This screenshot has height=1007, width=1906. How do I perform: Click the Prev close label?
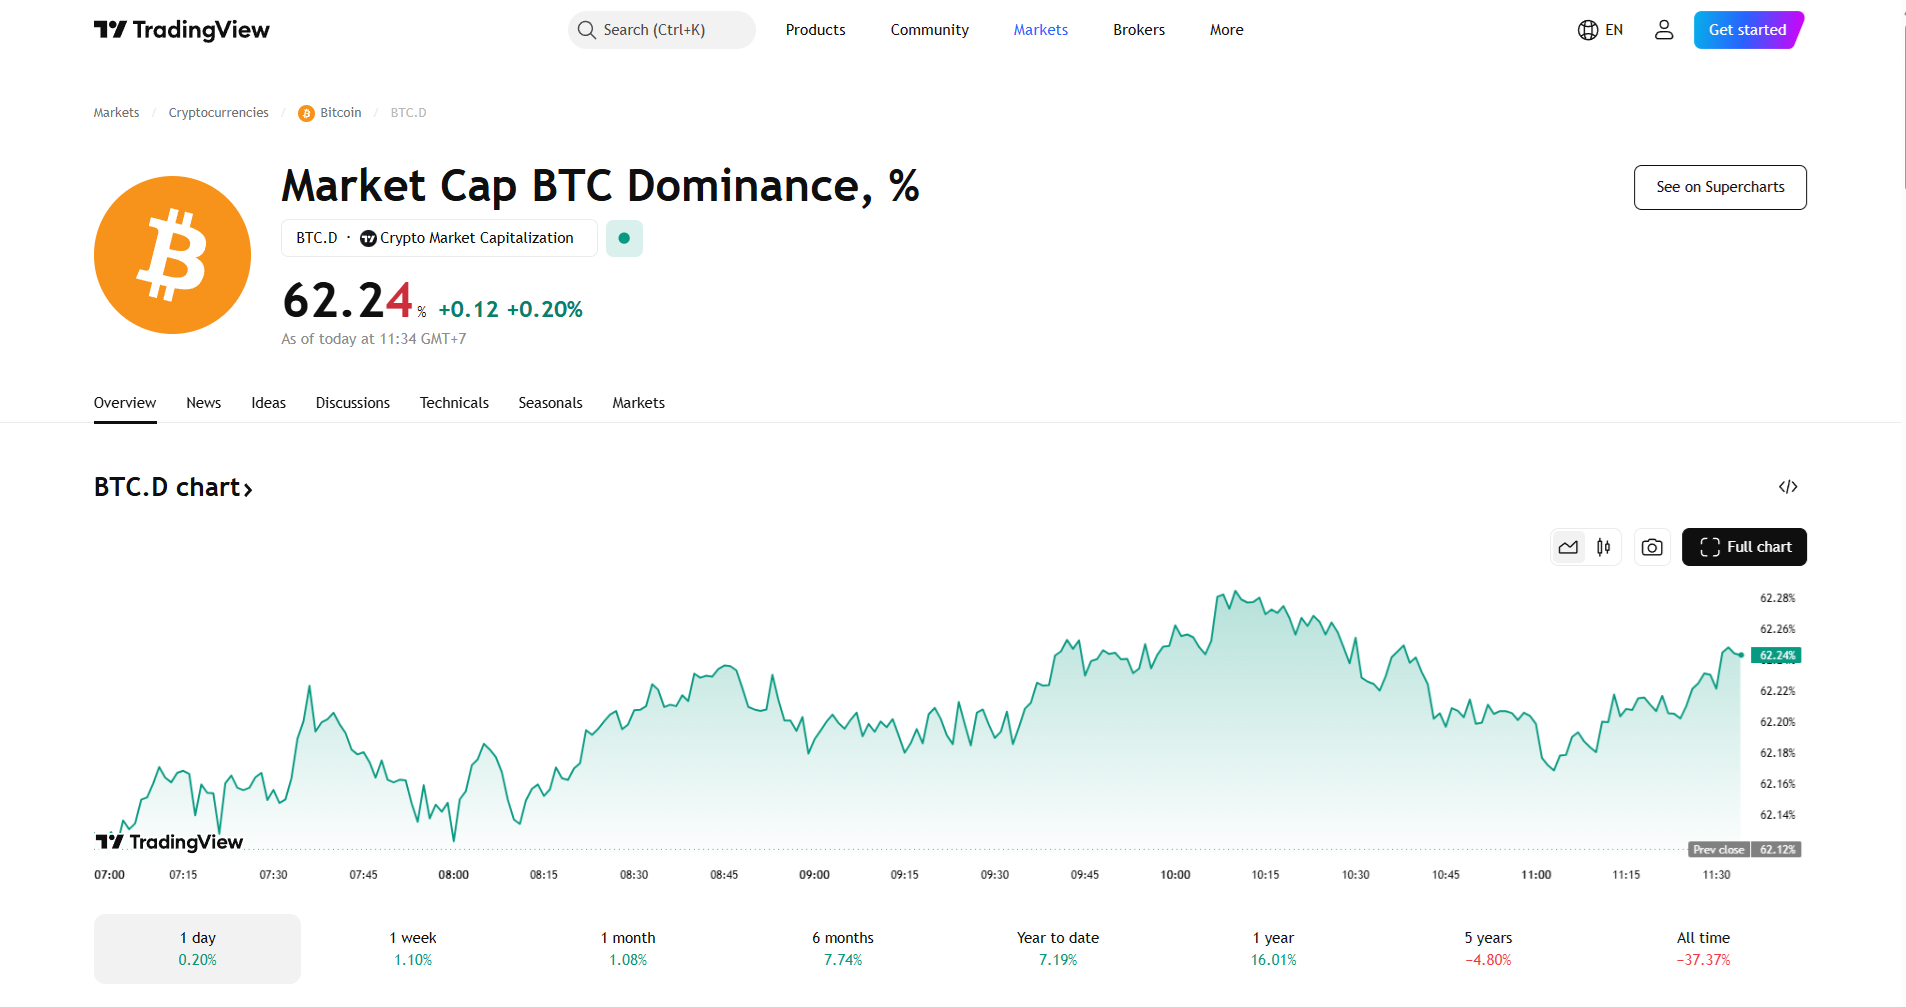click(x=1718, y=850)
